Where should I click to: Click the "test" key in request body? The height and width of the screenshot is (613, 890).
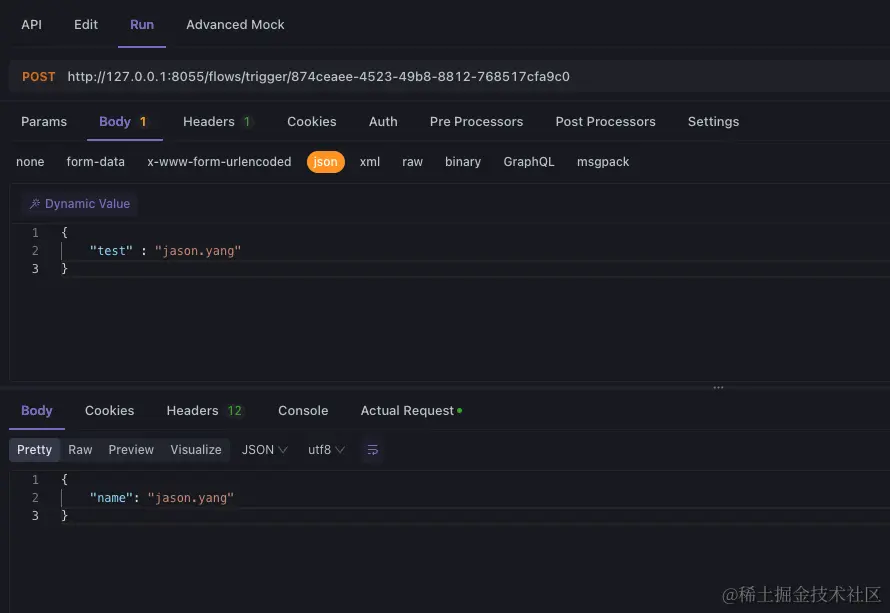pyautogui.click(x=111, y=250)
